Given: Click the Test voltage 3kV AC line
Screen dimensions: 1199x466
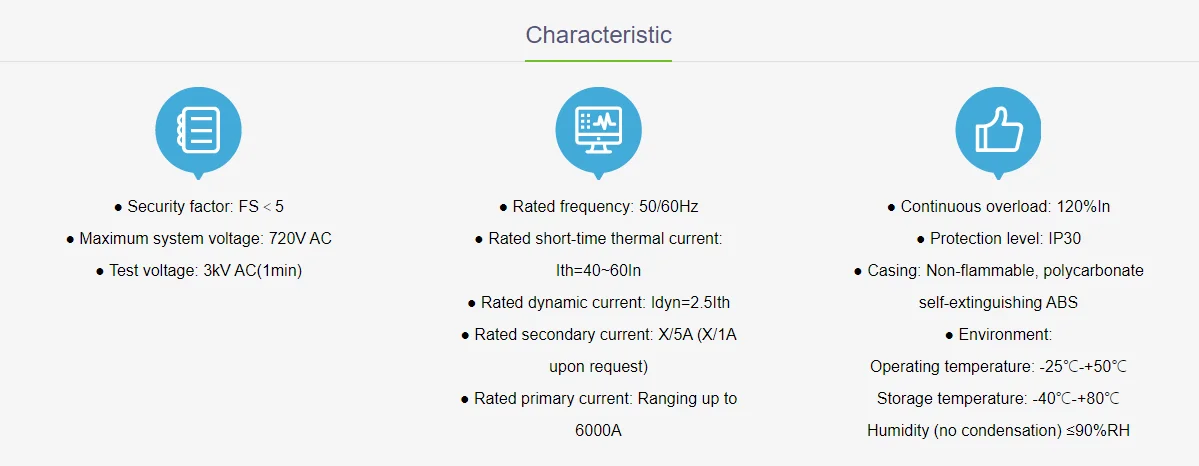Looking at the screenshot, I should pyautogui.click(x=199, y=271).
